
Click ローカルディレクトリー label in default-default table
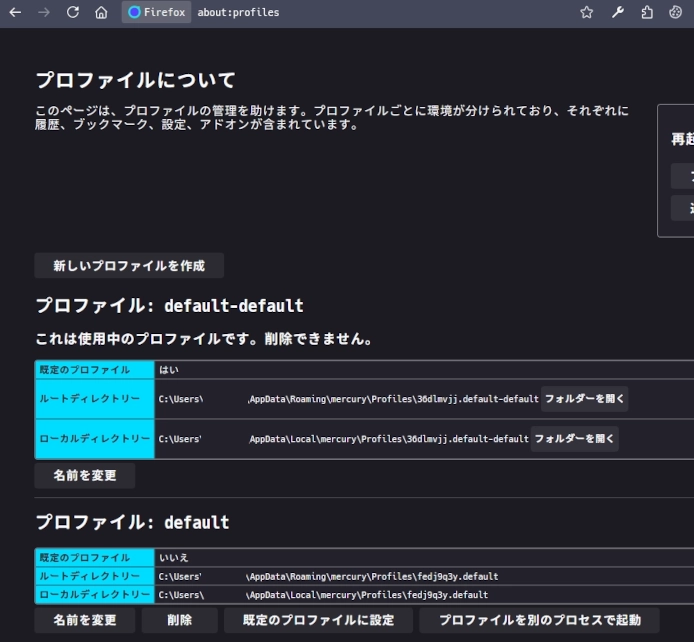(95, 439)
